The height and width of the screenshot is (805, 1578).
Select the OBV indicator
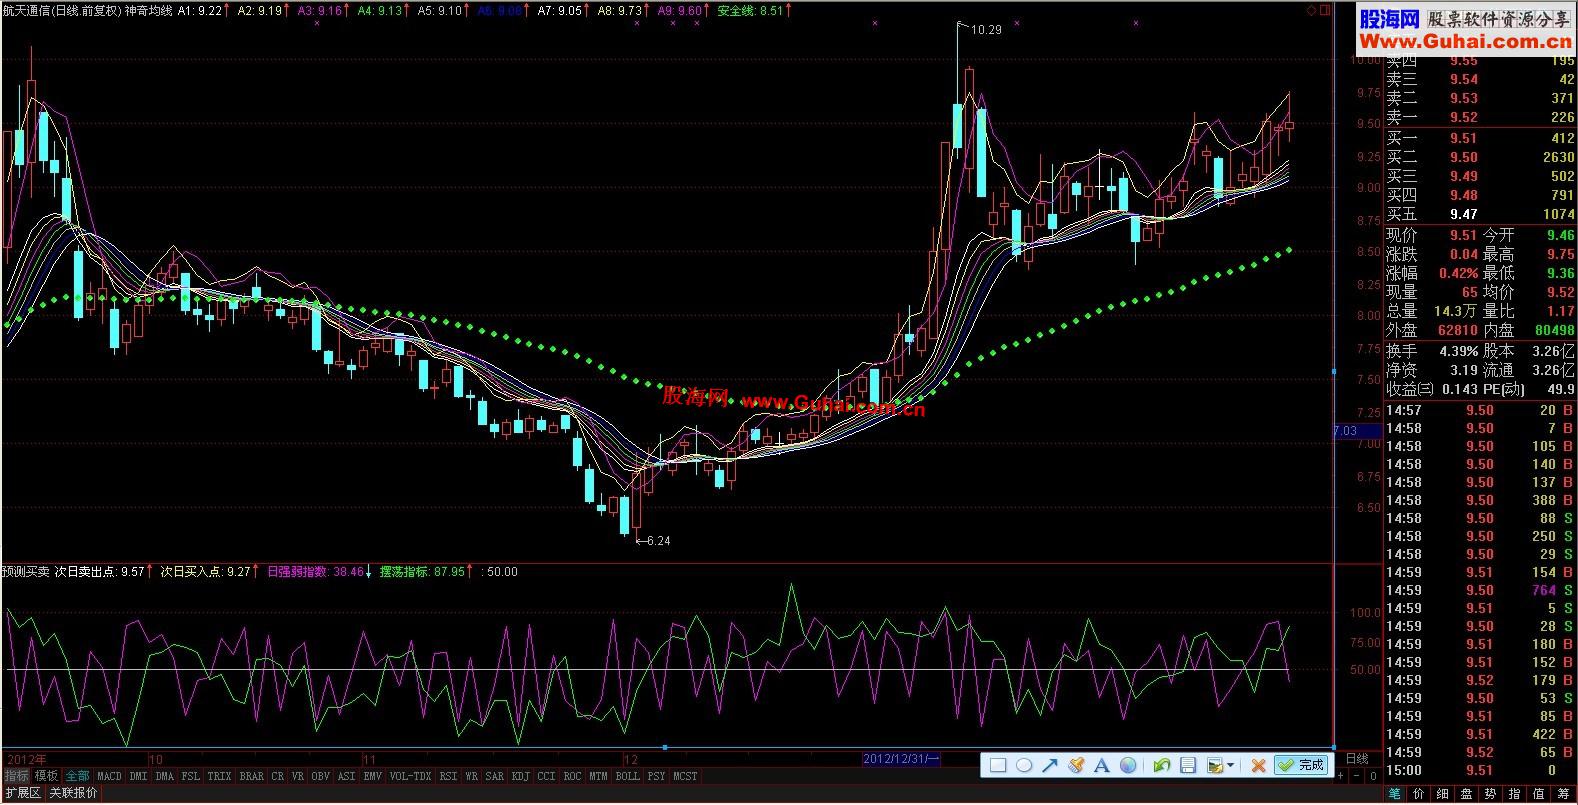tap(320, 776)
